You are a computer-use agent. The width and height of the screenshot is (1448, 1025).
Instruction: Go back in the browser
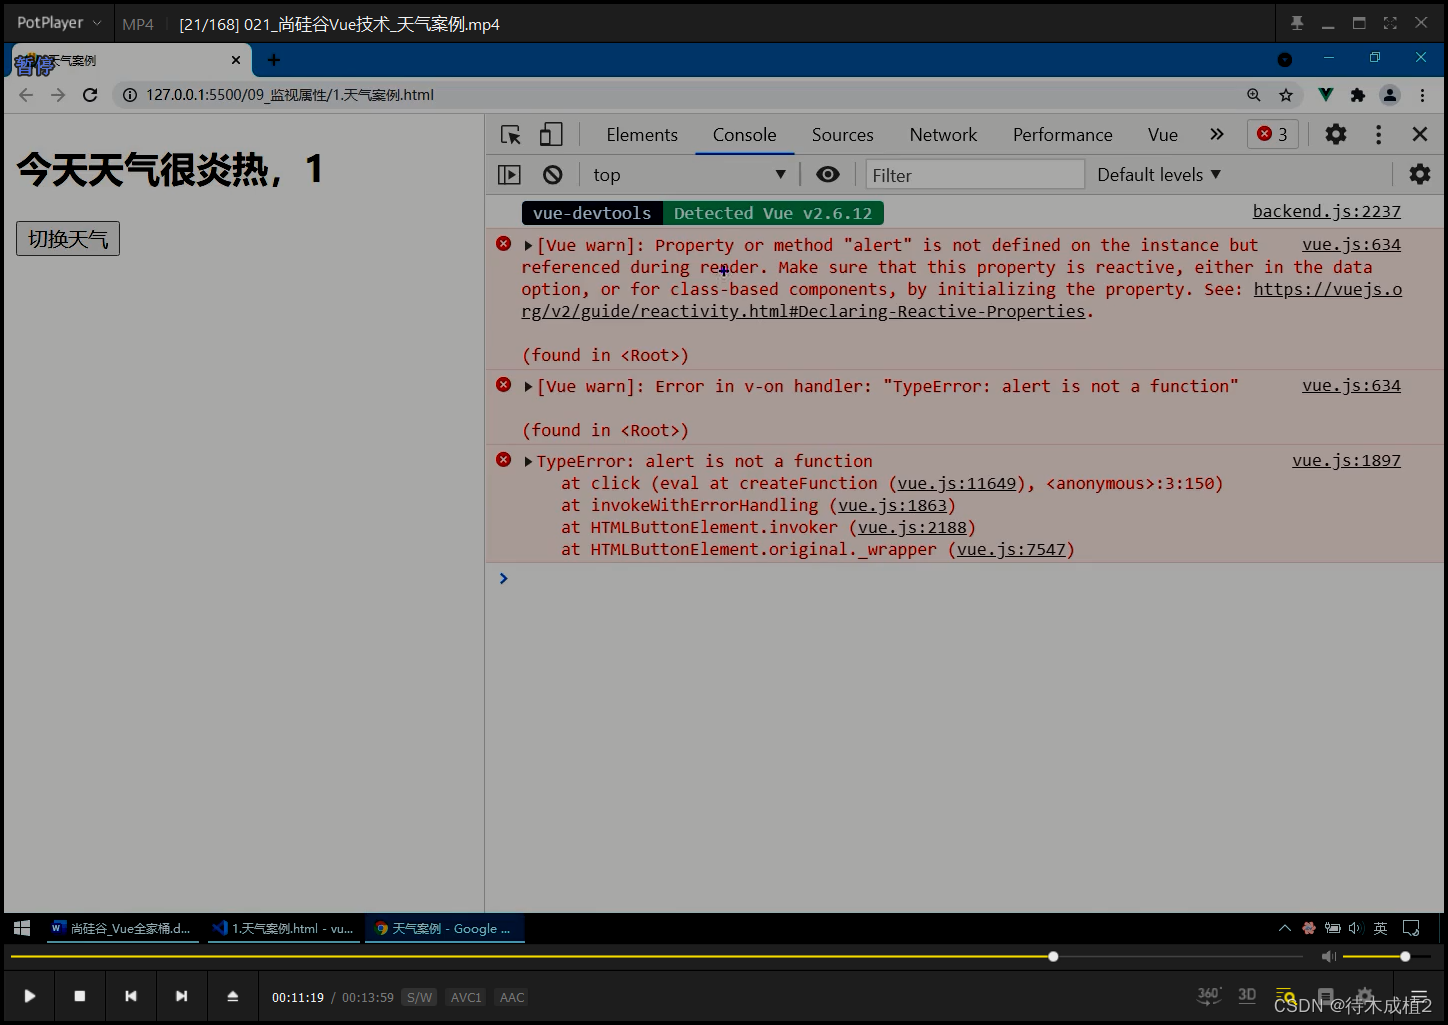[26, 95]
